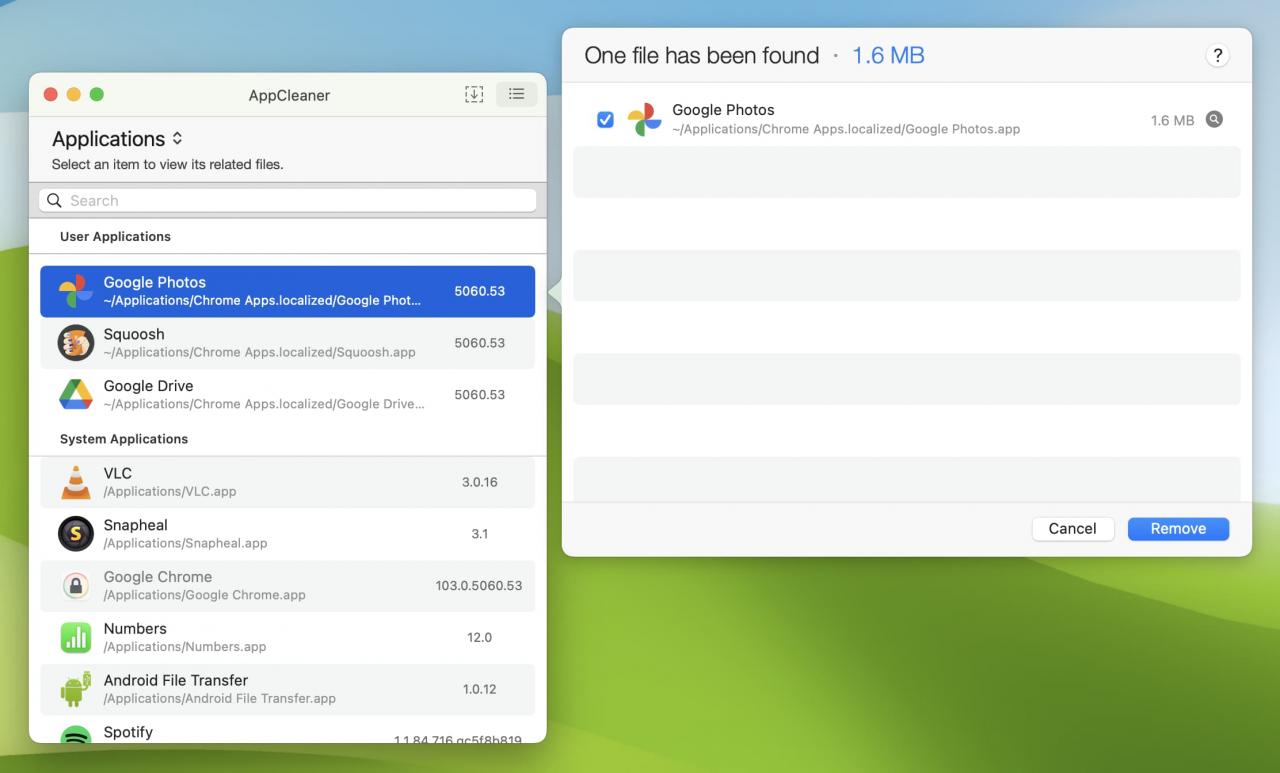Click the 1.6 MB size beside Google Photos file

[1172, 120]
